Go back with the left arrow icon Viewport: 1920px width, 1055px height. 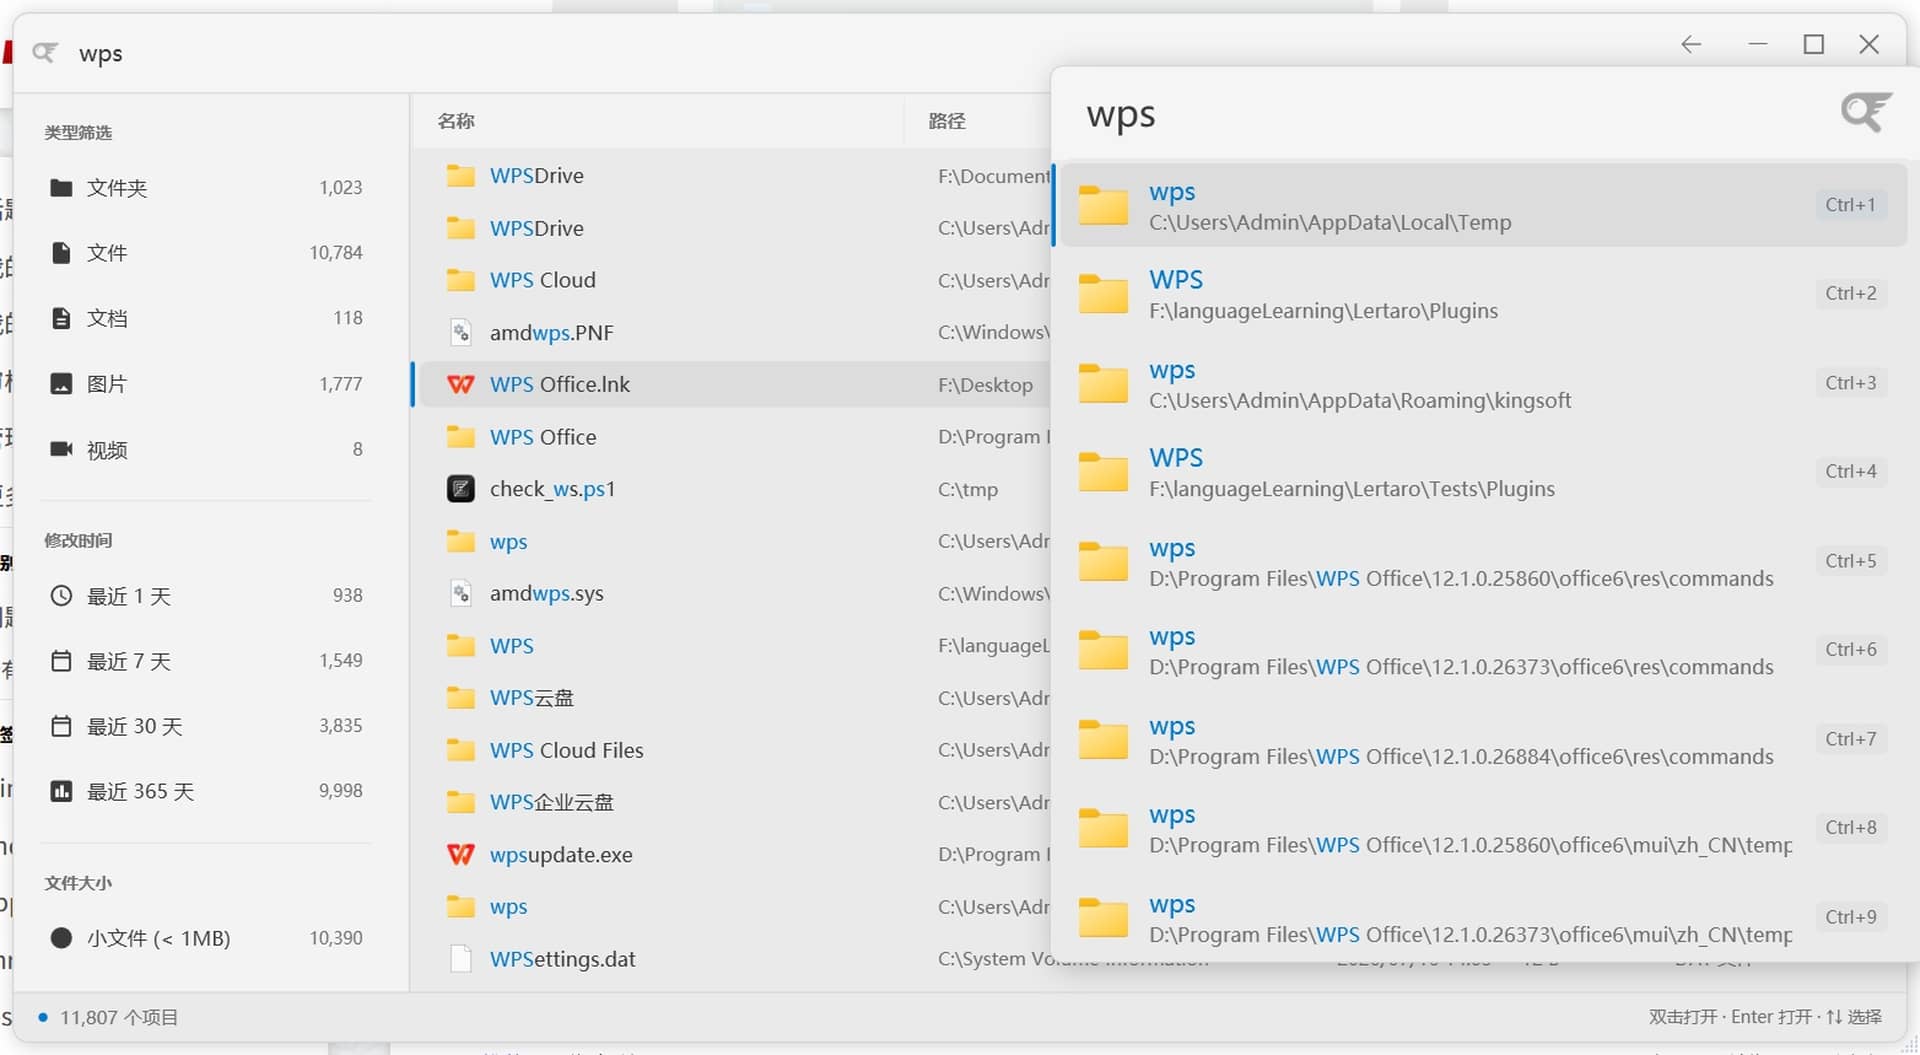[1691, 45]
